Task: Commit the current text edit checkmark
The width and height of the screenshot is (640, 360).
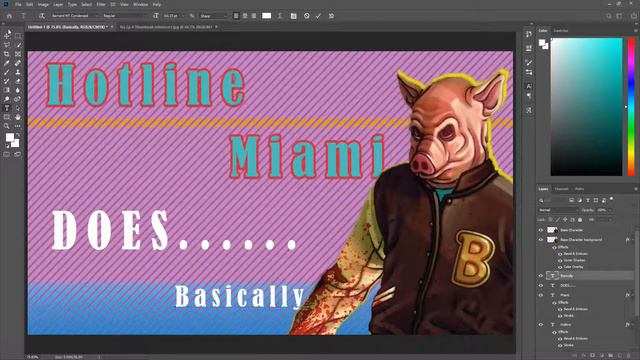Action: click(318, 16)
